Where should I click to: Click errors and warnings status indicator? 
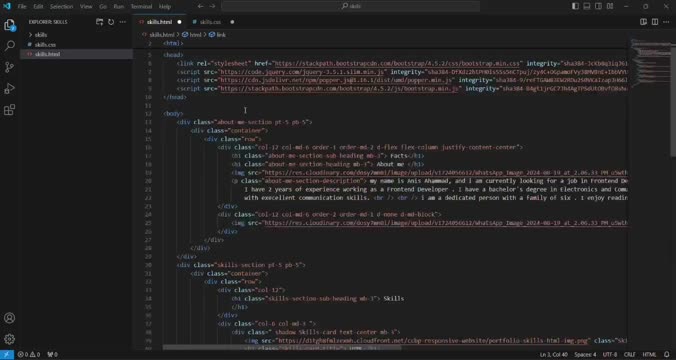point(29,355)
